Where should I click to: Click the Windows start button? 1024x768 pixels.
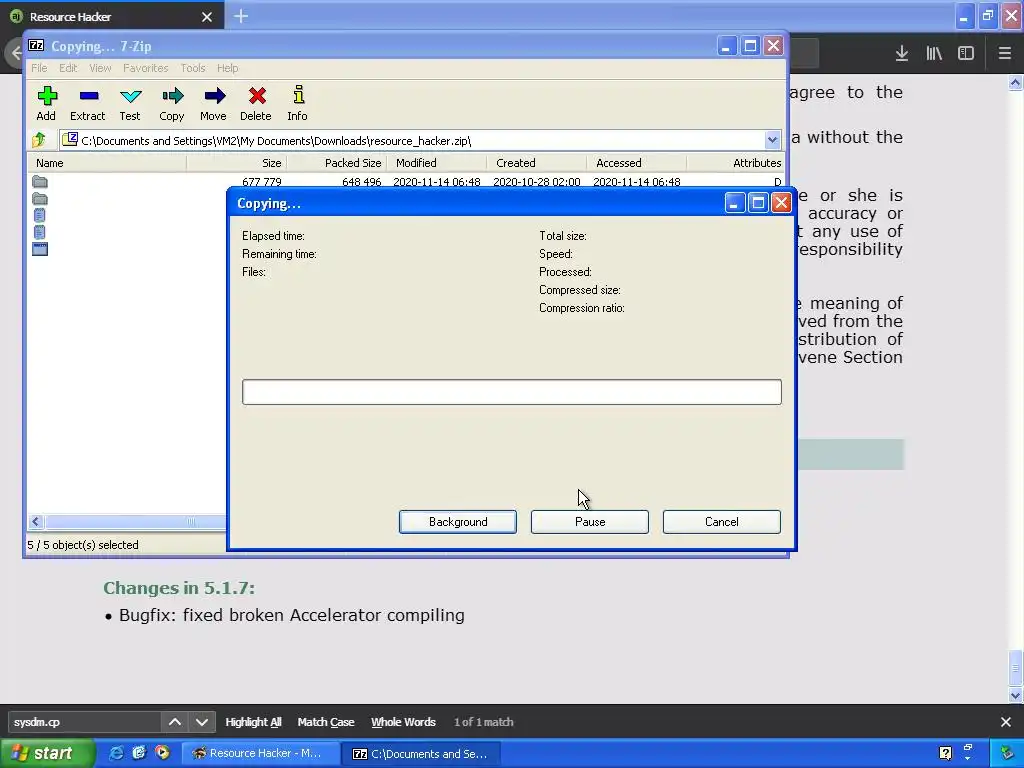[47, 753]
